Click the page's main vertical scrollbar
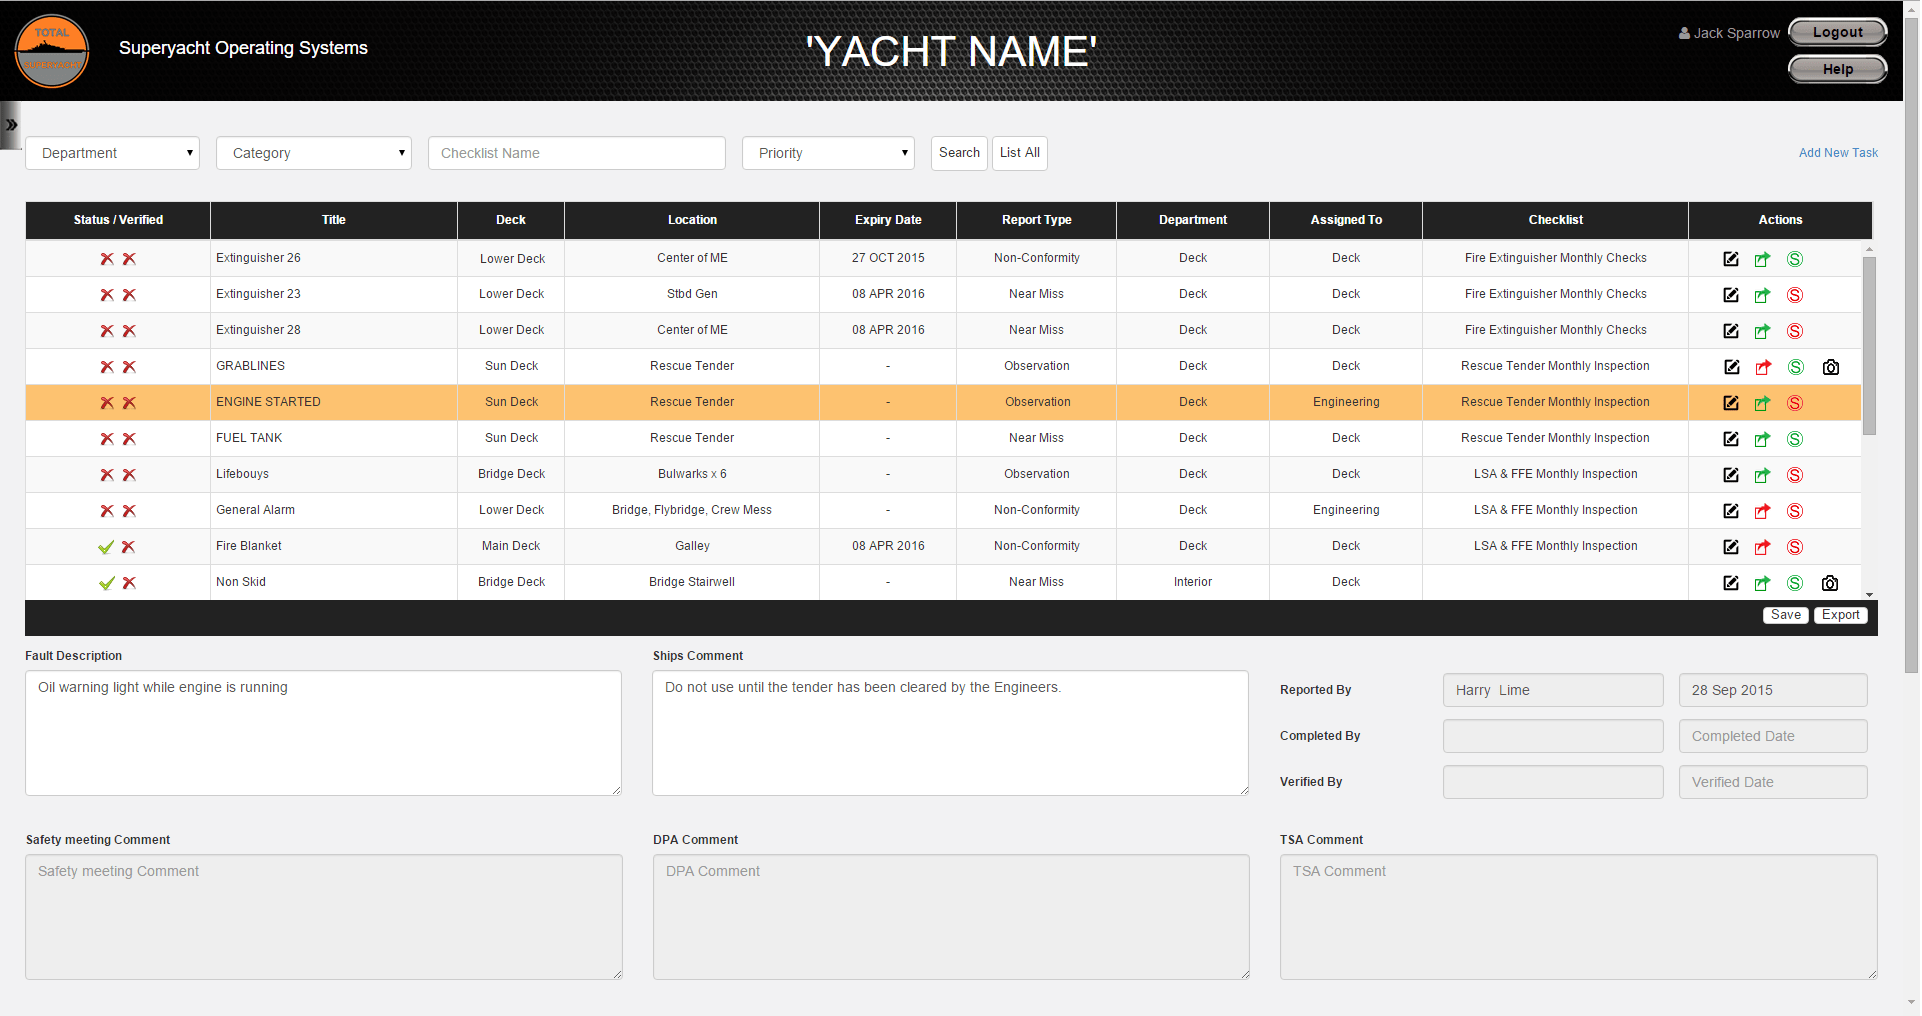1922x1016 pixels. tap(1911, 345)
